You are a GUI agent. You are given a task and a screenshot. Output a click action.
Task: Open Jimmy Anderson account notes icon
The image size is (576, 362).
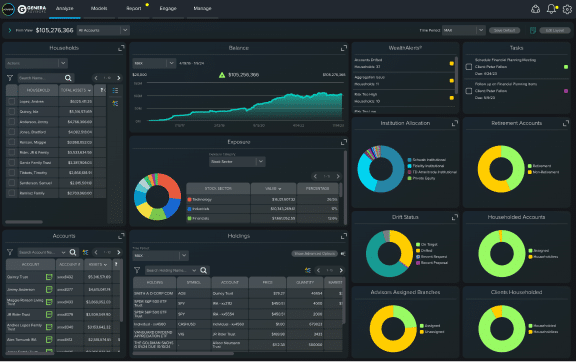click(x=49, y=290)
